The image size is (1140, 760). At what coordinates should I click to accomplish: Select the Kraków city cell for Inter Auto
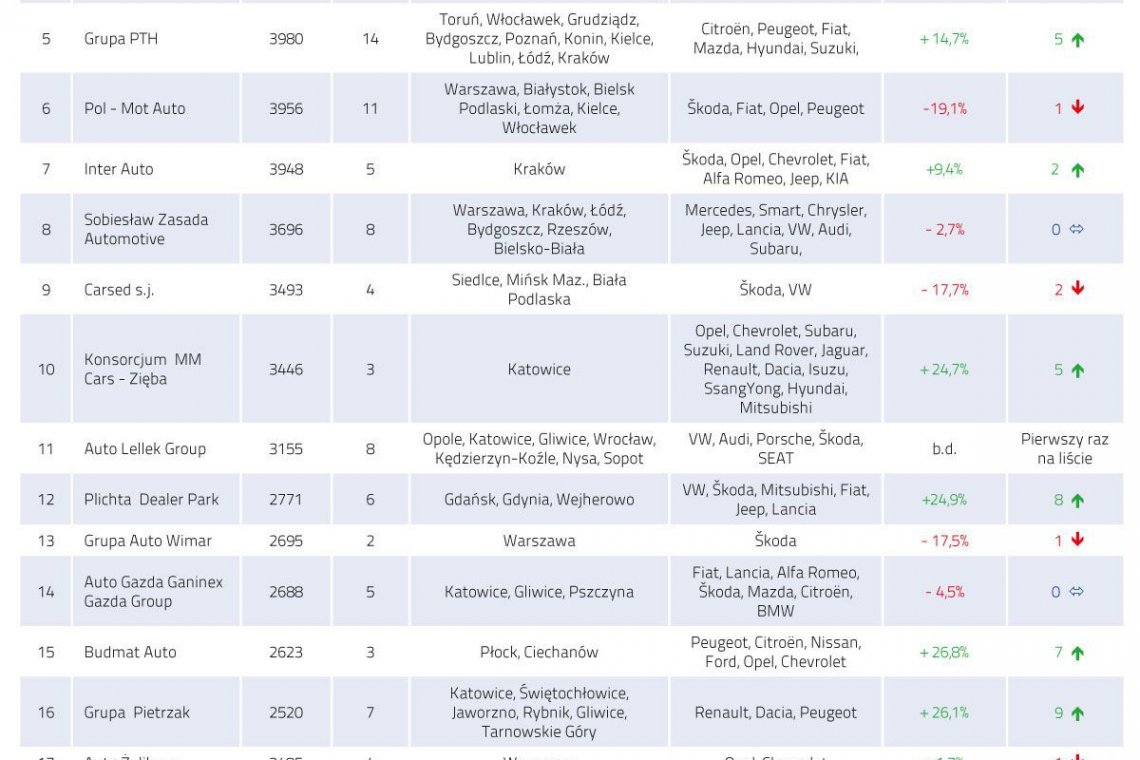click(x=538, y=169)
